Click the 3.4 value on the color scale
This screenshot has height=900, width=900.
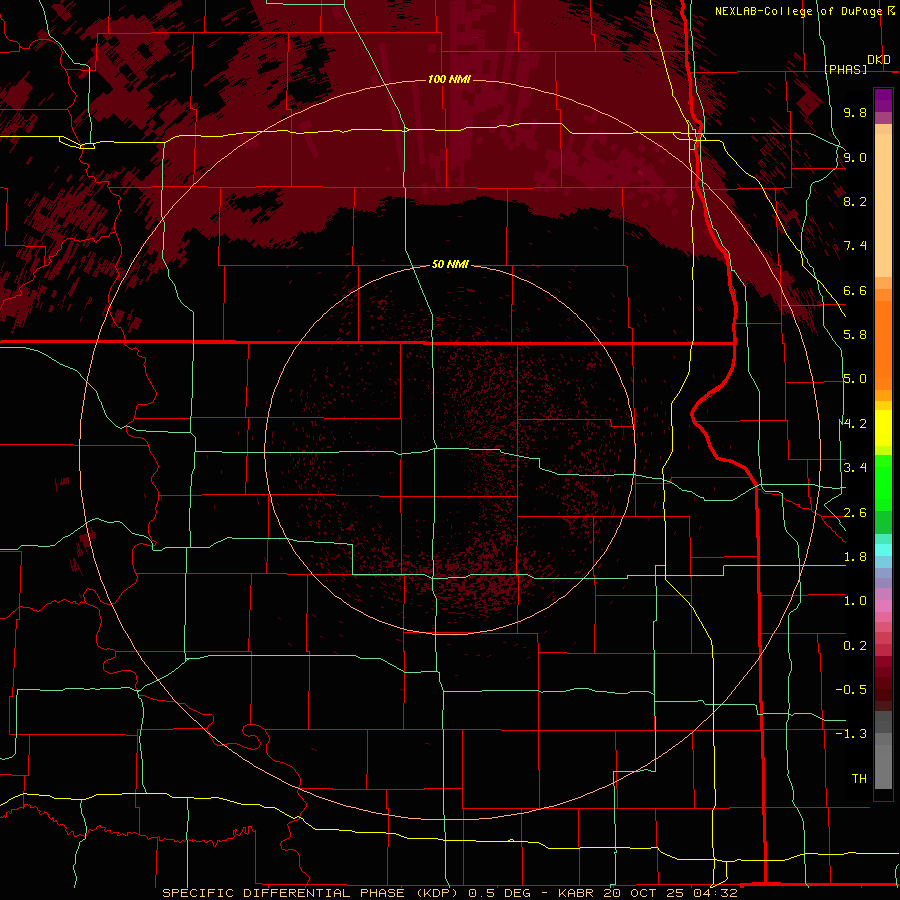tap(855, 467)
